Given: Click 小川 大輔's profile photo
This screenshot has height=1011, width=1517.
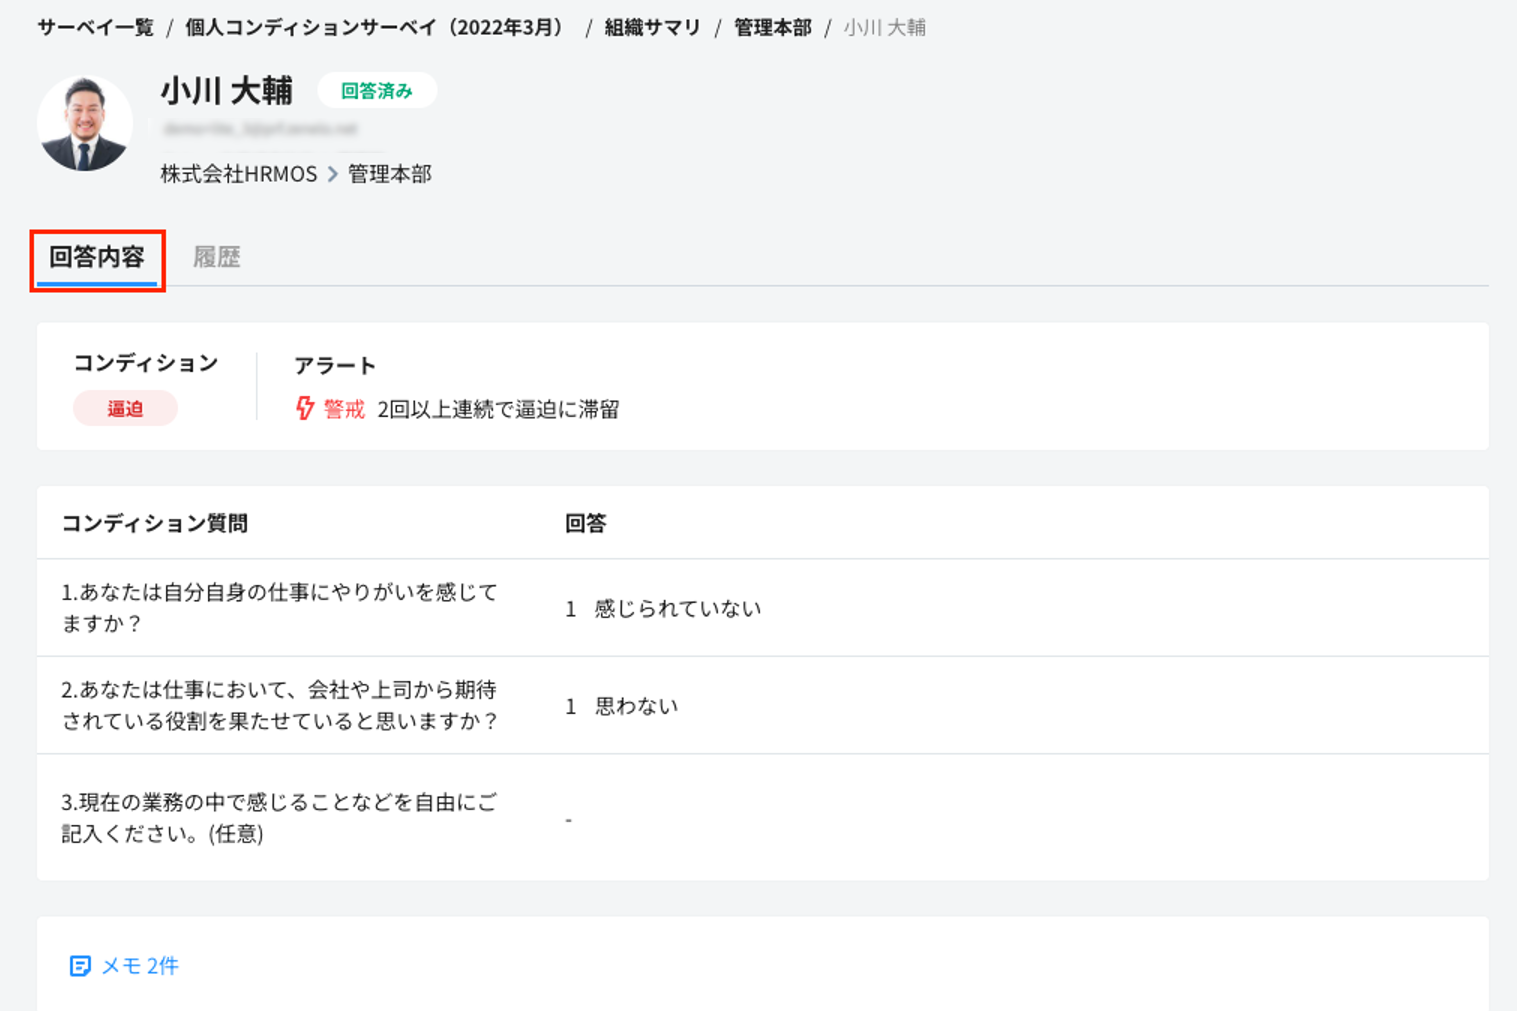Looking at the screenshot, I should (85, 124).
